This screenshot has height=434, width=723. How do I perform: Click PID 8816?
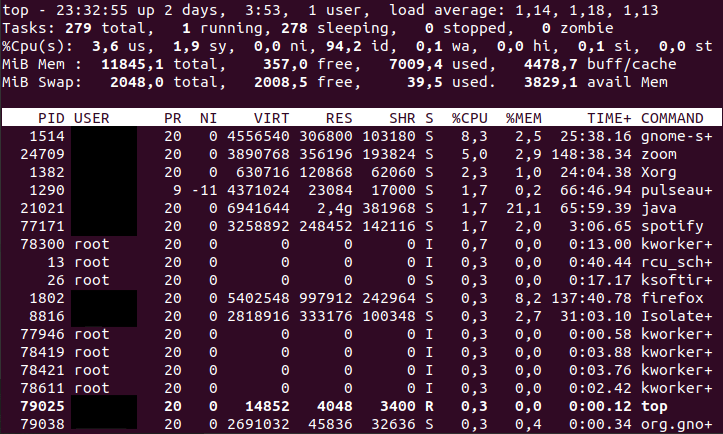tap(47, 316)
